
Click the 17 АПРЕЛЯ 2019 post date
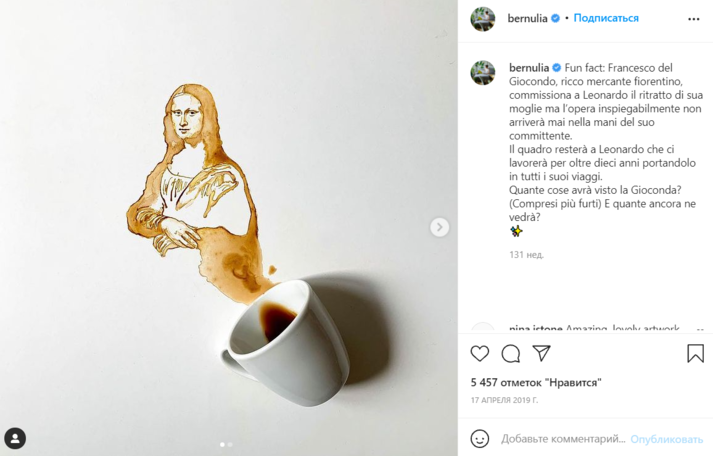504,400
